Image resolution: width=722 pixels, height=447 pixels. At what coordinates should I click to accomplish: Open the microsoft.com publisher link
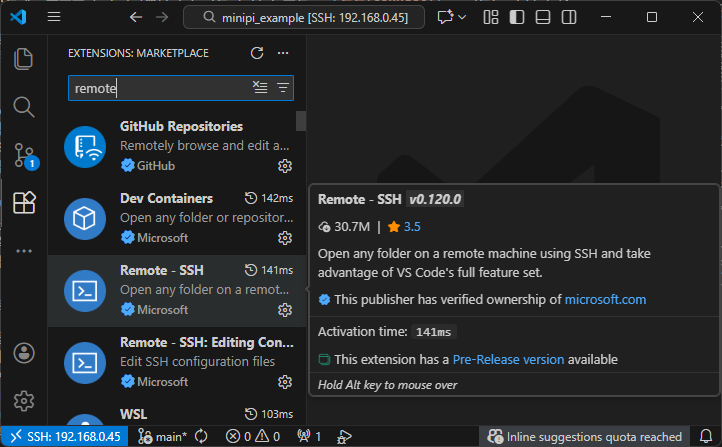click(606, 300)
